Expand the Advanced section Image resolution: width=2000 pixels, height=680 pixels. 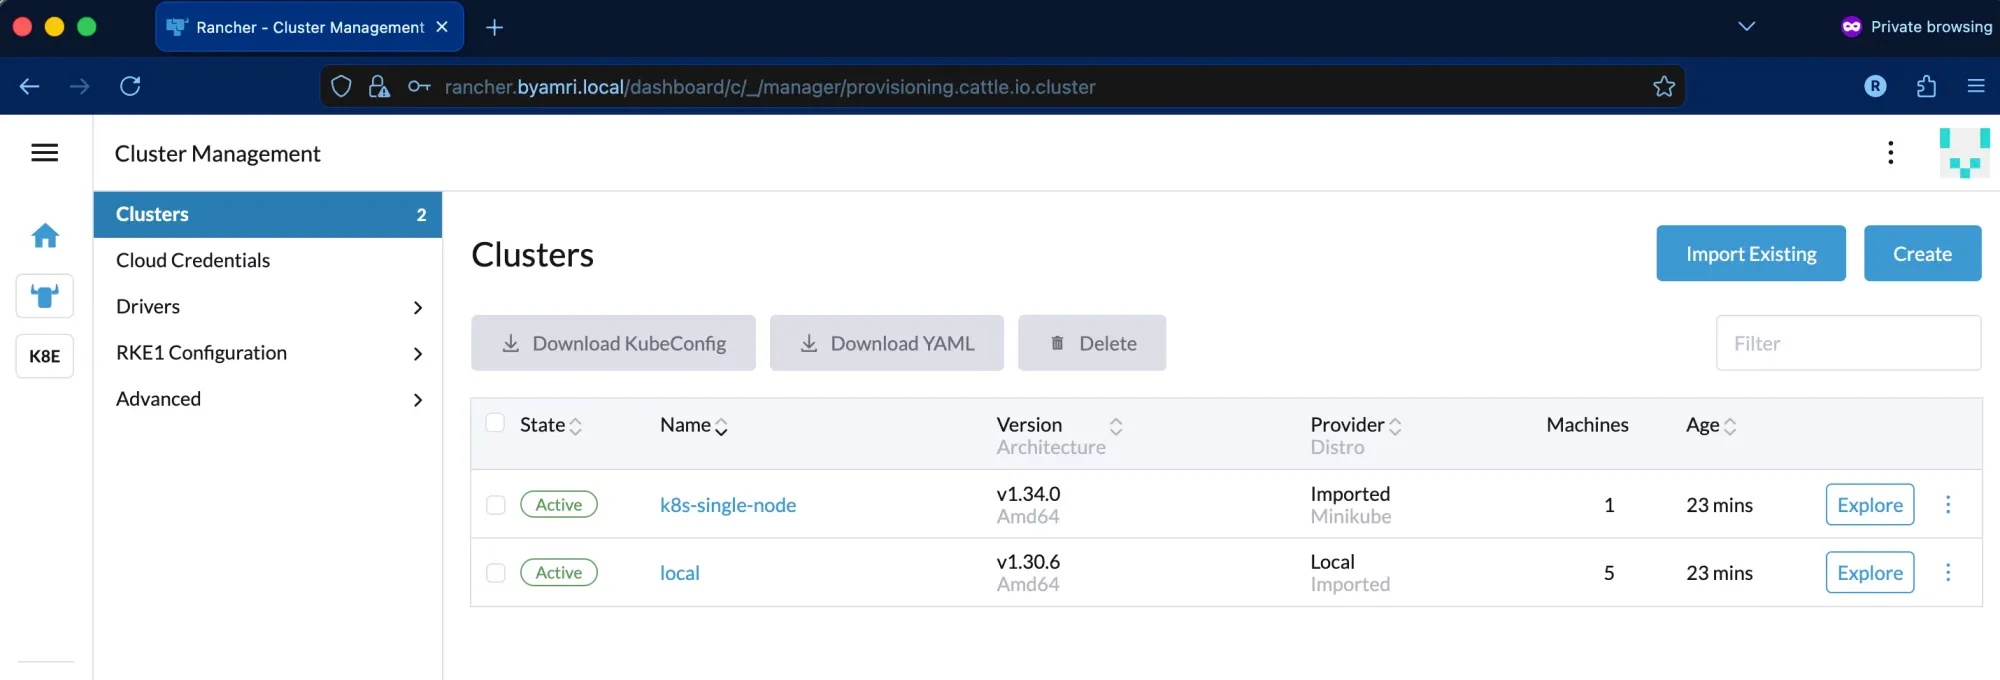tap(418, 400)
